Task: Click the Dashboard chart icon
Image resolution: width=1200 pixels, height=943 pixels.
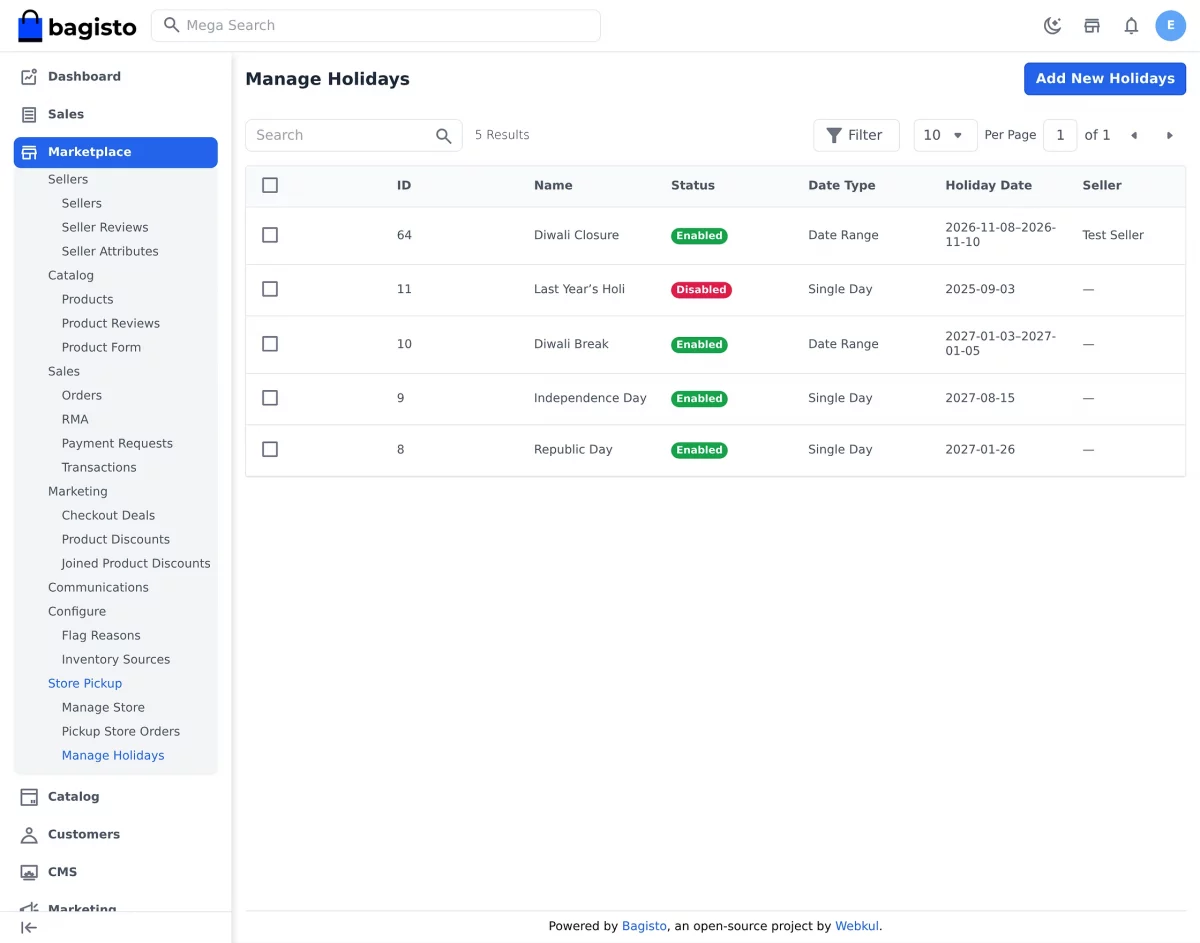Action: [x=29, y=76]
